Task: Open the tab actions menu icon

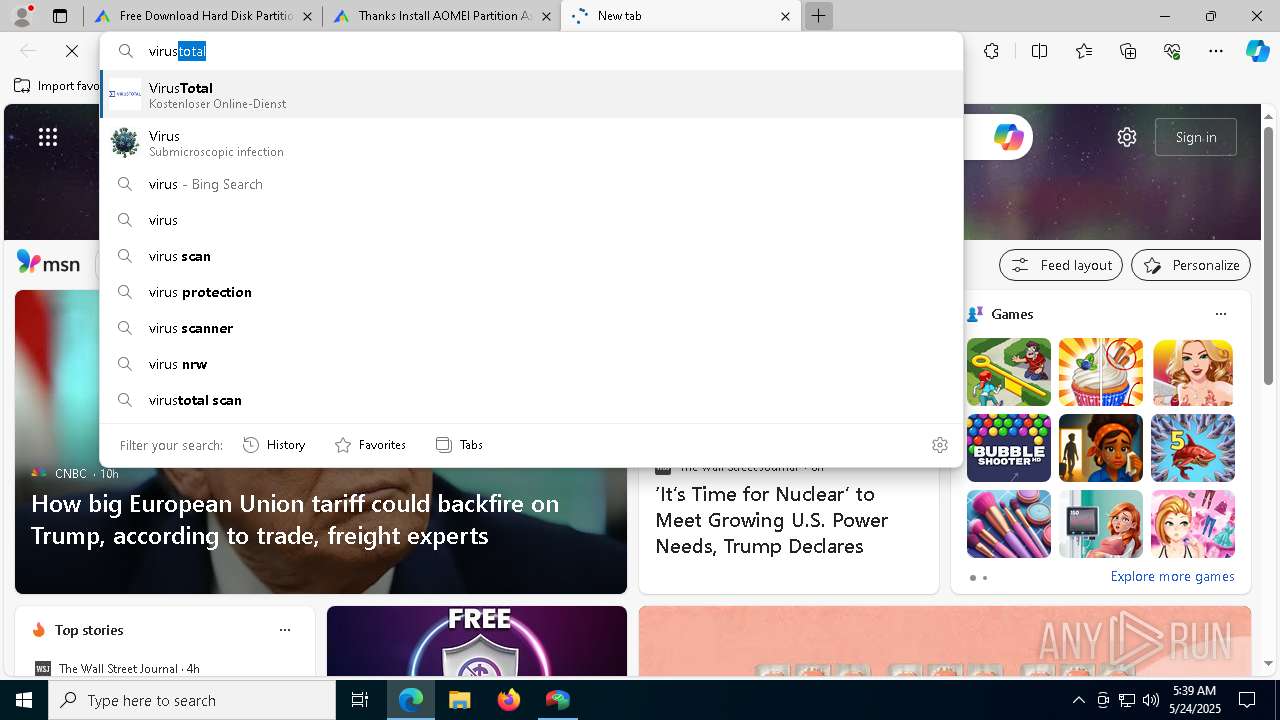Action: click(x=60, y=16)
